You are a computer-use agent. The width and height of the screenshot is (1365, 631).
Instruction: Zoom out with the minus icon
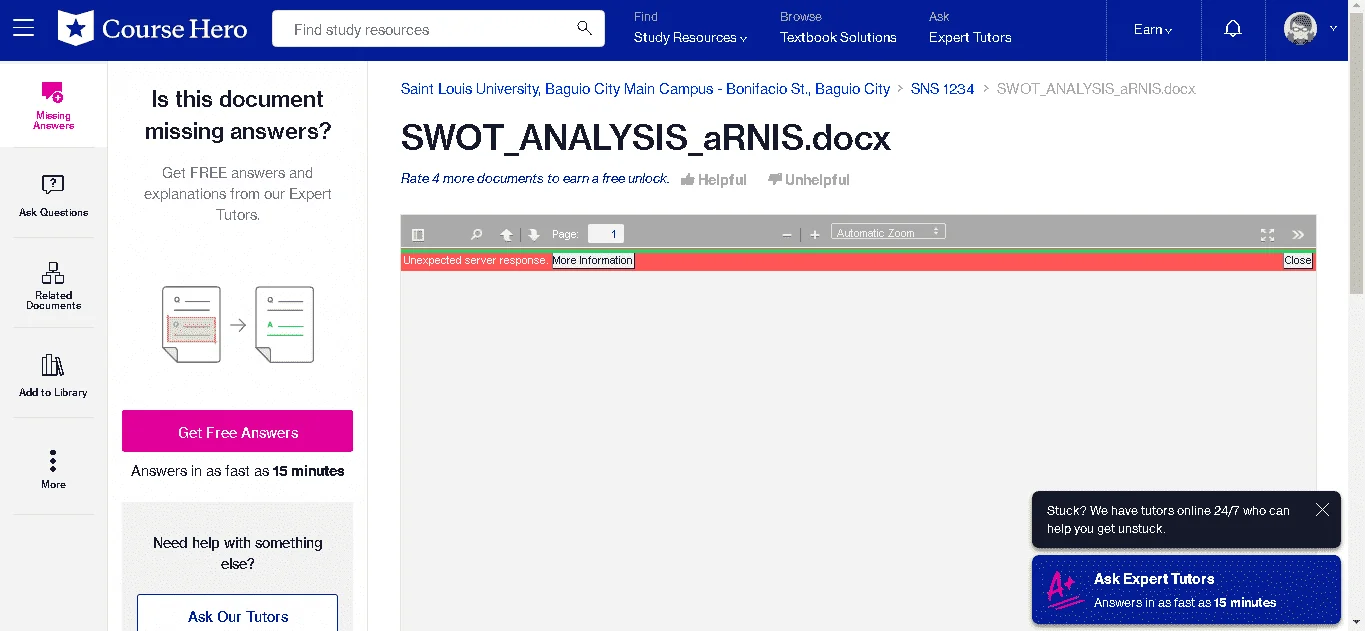(x=787, y=234)
